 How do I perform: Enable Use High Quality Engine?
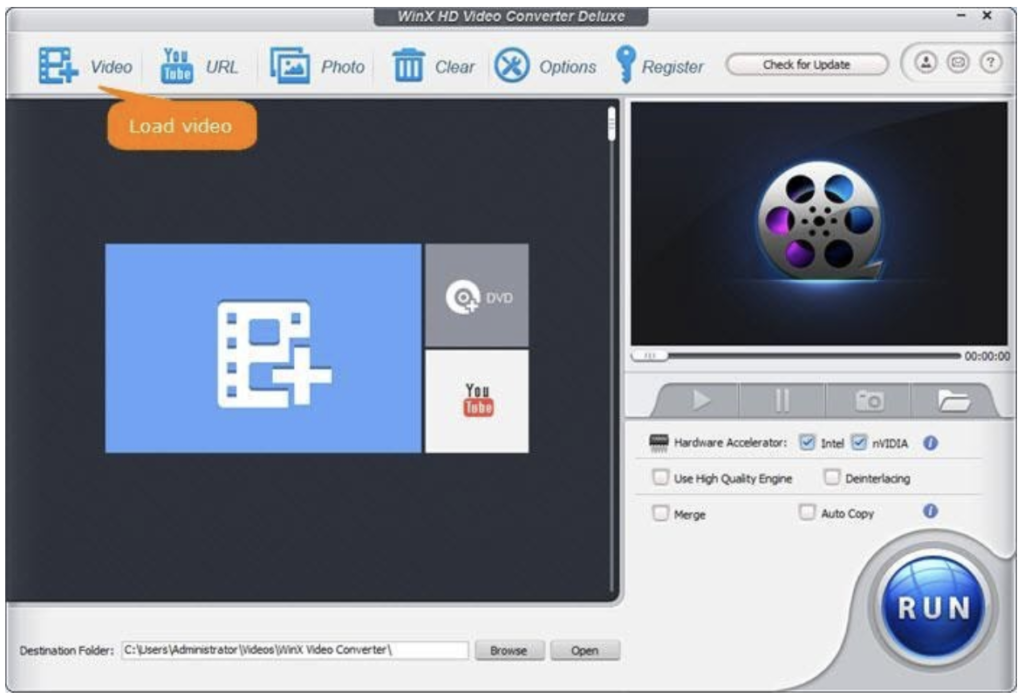click(661, 477)
